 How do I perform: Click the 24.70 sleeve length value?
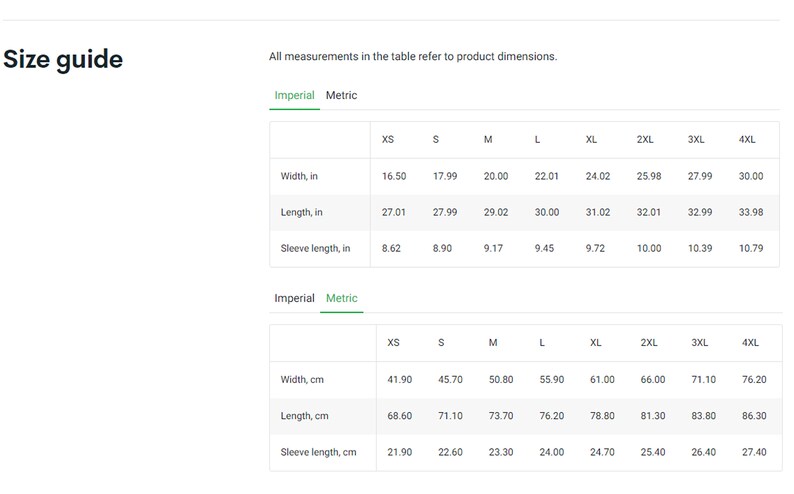point(602,452)
